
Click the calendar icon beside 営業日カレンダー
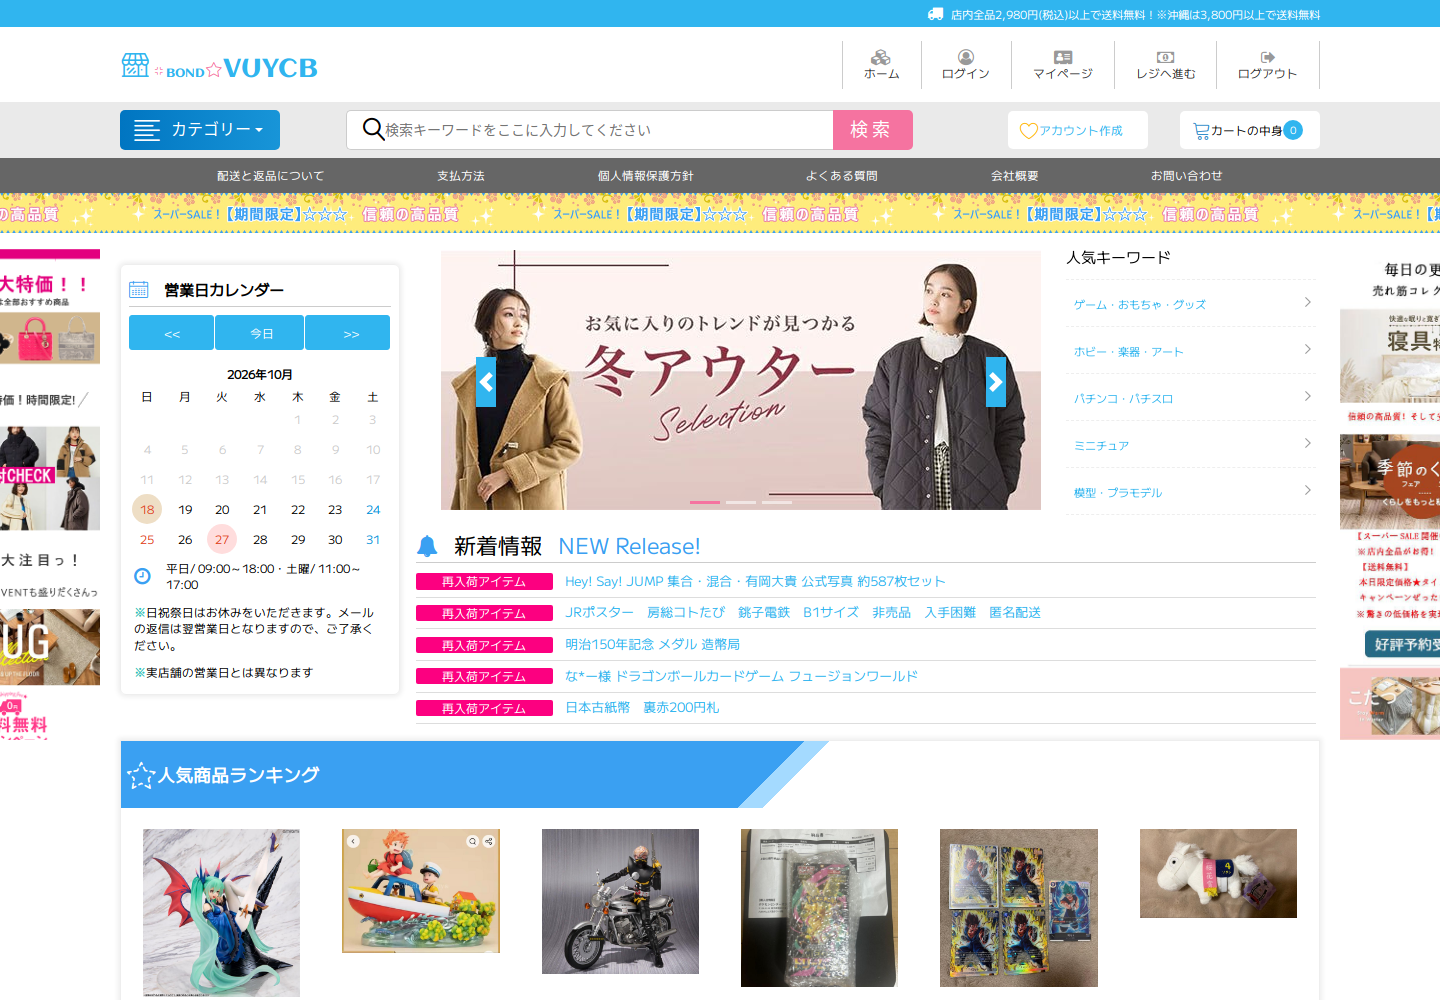139,290
